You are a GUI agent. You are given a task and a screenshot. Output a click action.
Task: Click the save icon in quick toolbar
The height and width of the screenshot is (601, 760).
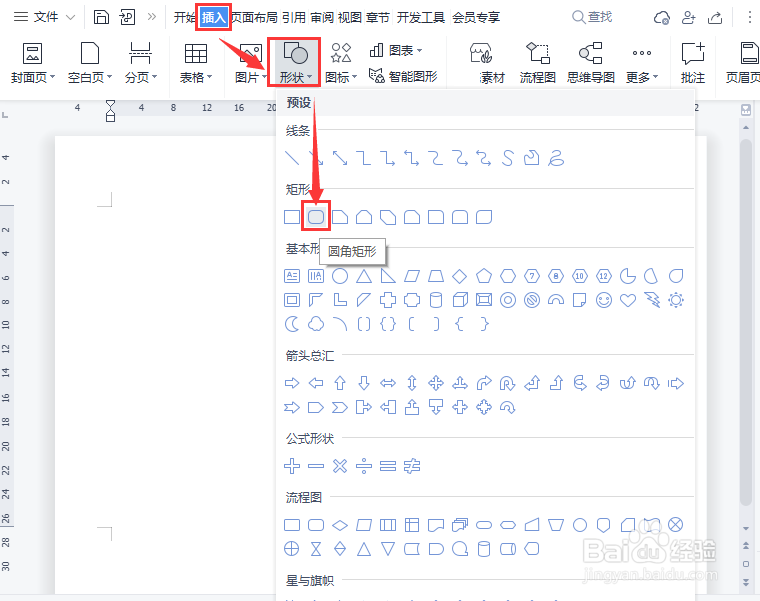[101, 17]
